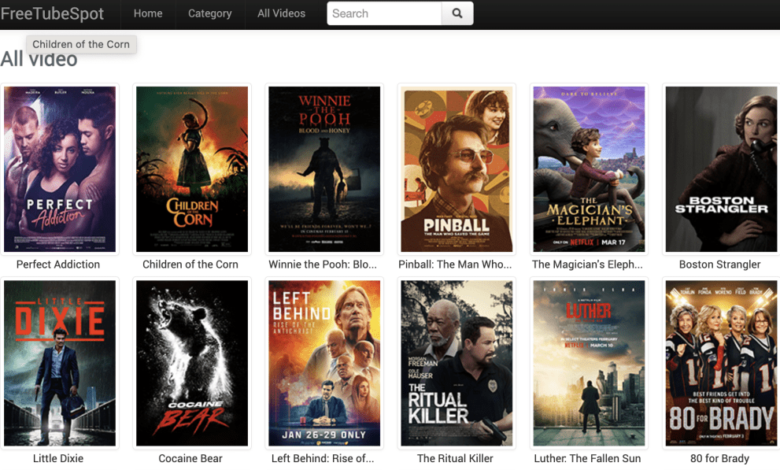The width and height of the screenshot is (780, 470).
Task: Open the Perfect Addiction poster thumbnail
Action: [60, 169]
